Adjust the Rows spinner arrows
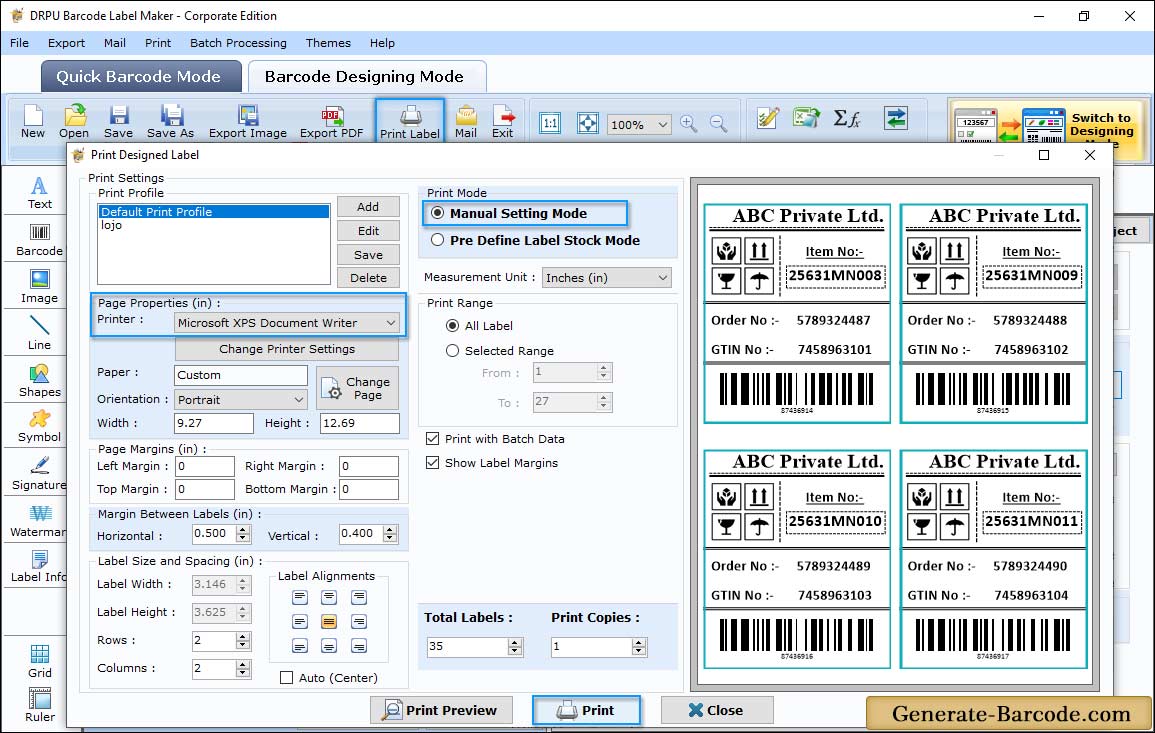This screenshot has width=1155, height=733. pyautogui.click(x=243, y=641)
